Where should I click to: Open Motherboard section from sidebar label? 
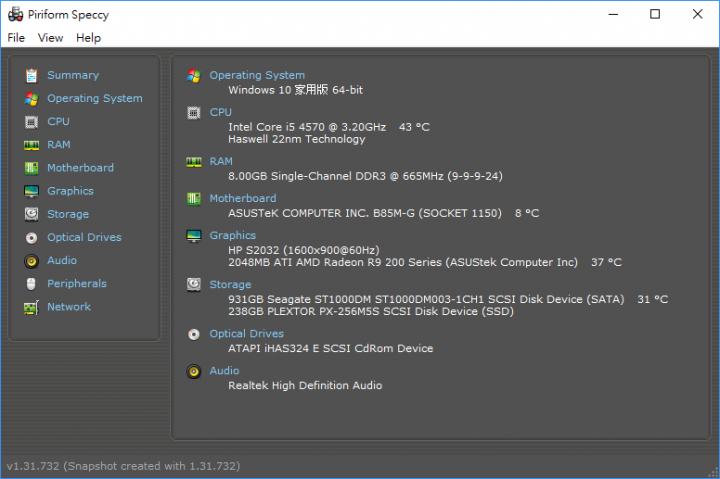pos(80,168)
